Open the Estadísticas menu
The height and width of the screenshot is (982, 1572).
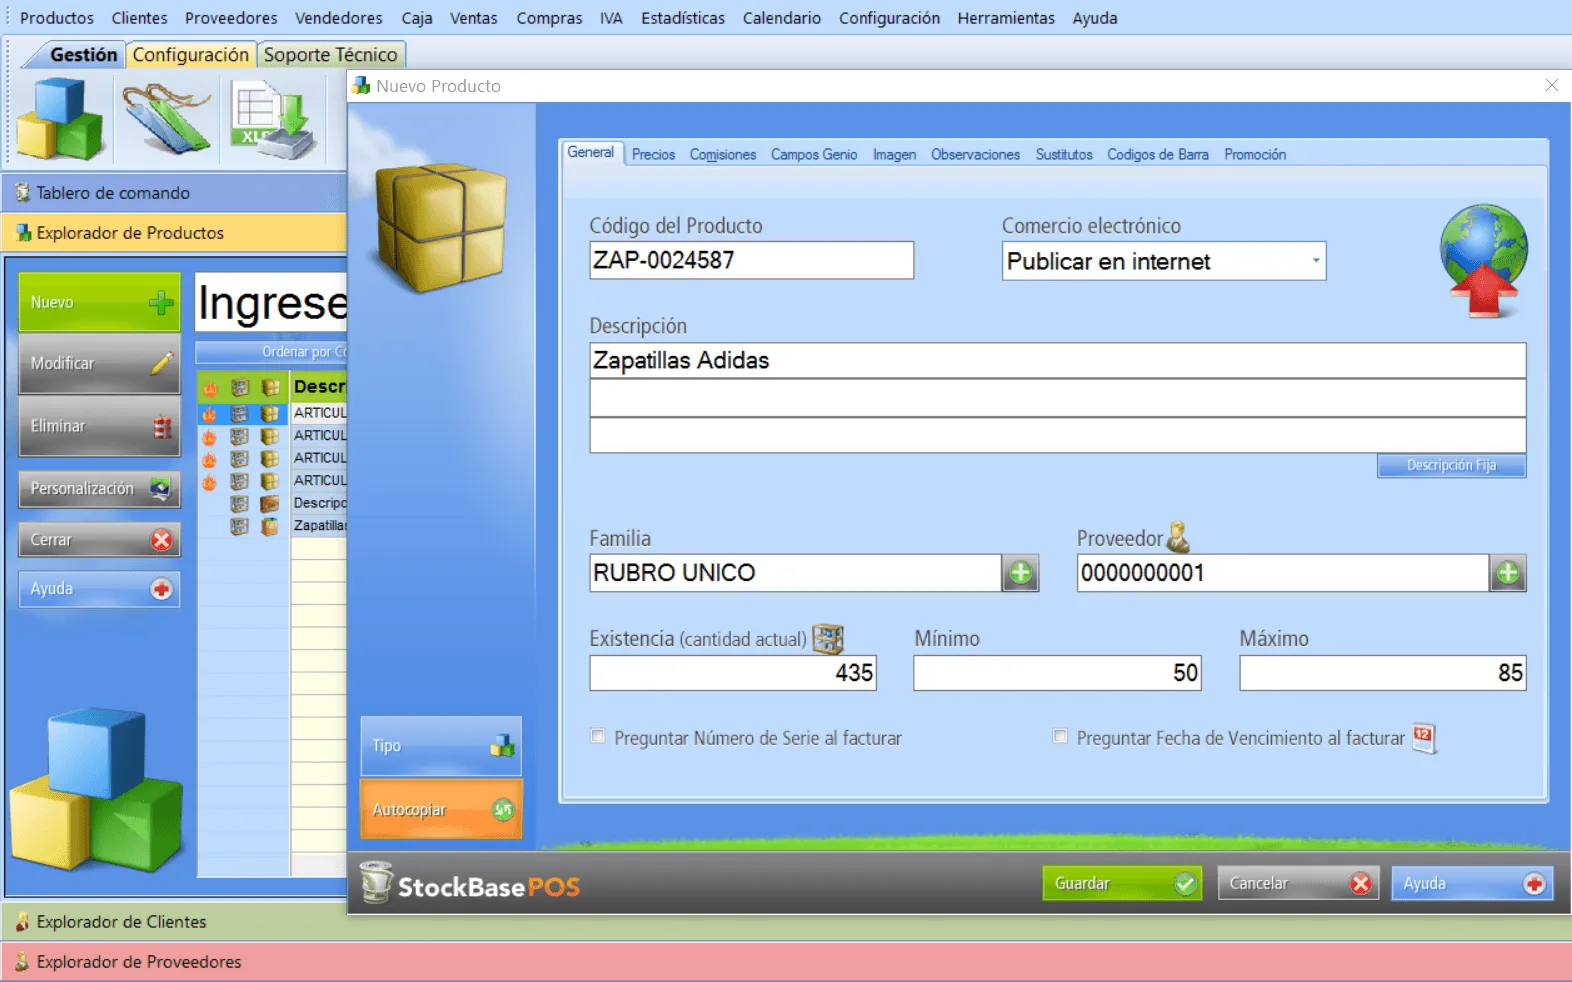tap(683, 18)
